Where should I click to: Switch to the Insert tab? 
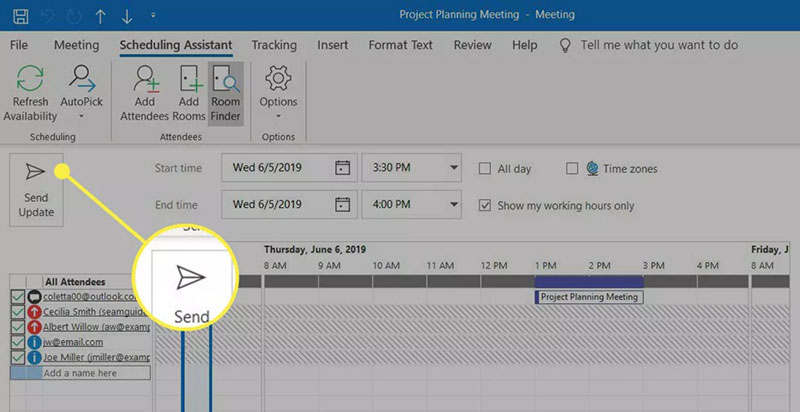(x=333, y=45)
